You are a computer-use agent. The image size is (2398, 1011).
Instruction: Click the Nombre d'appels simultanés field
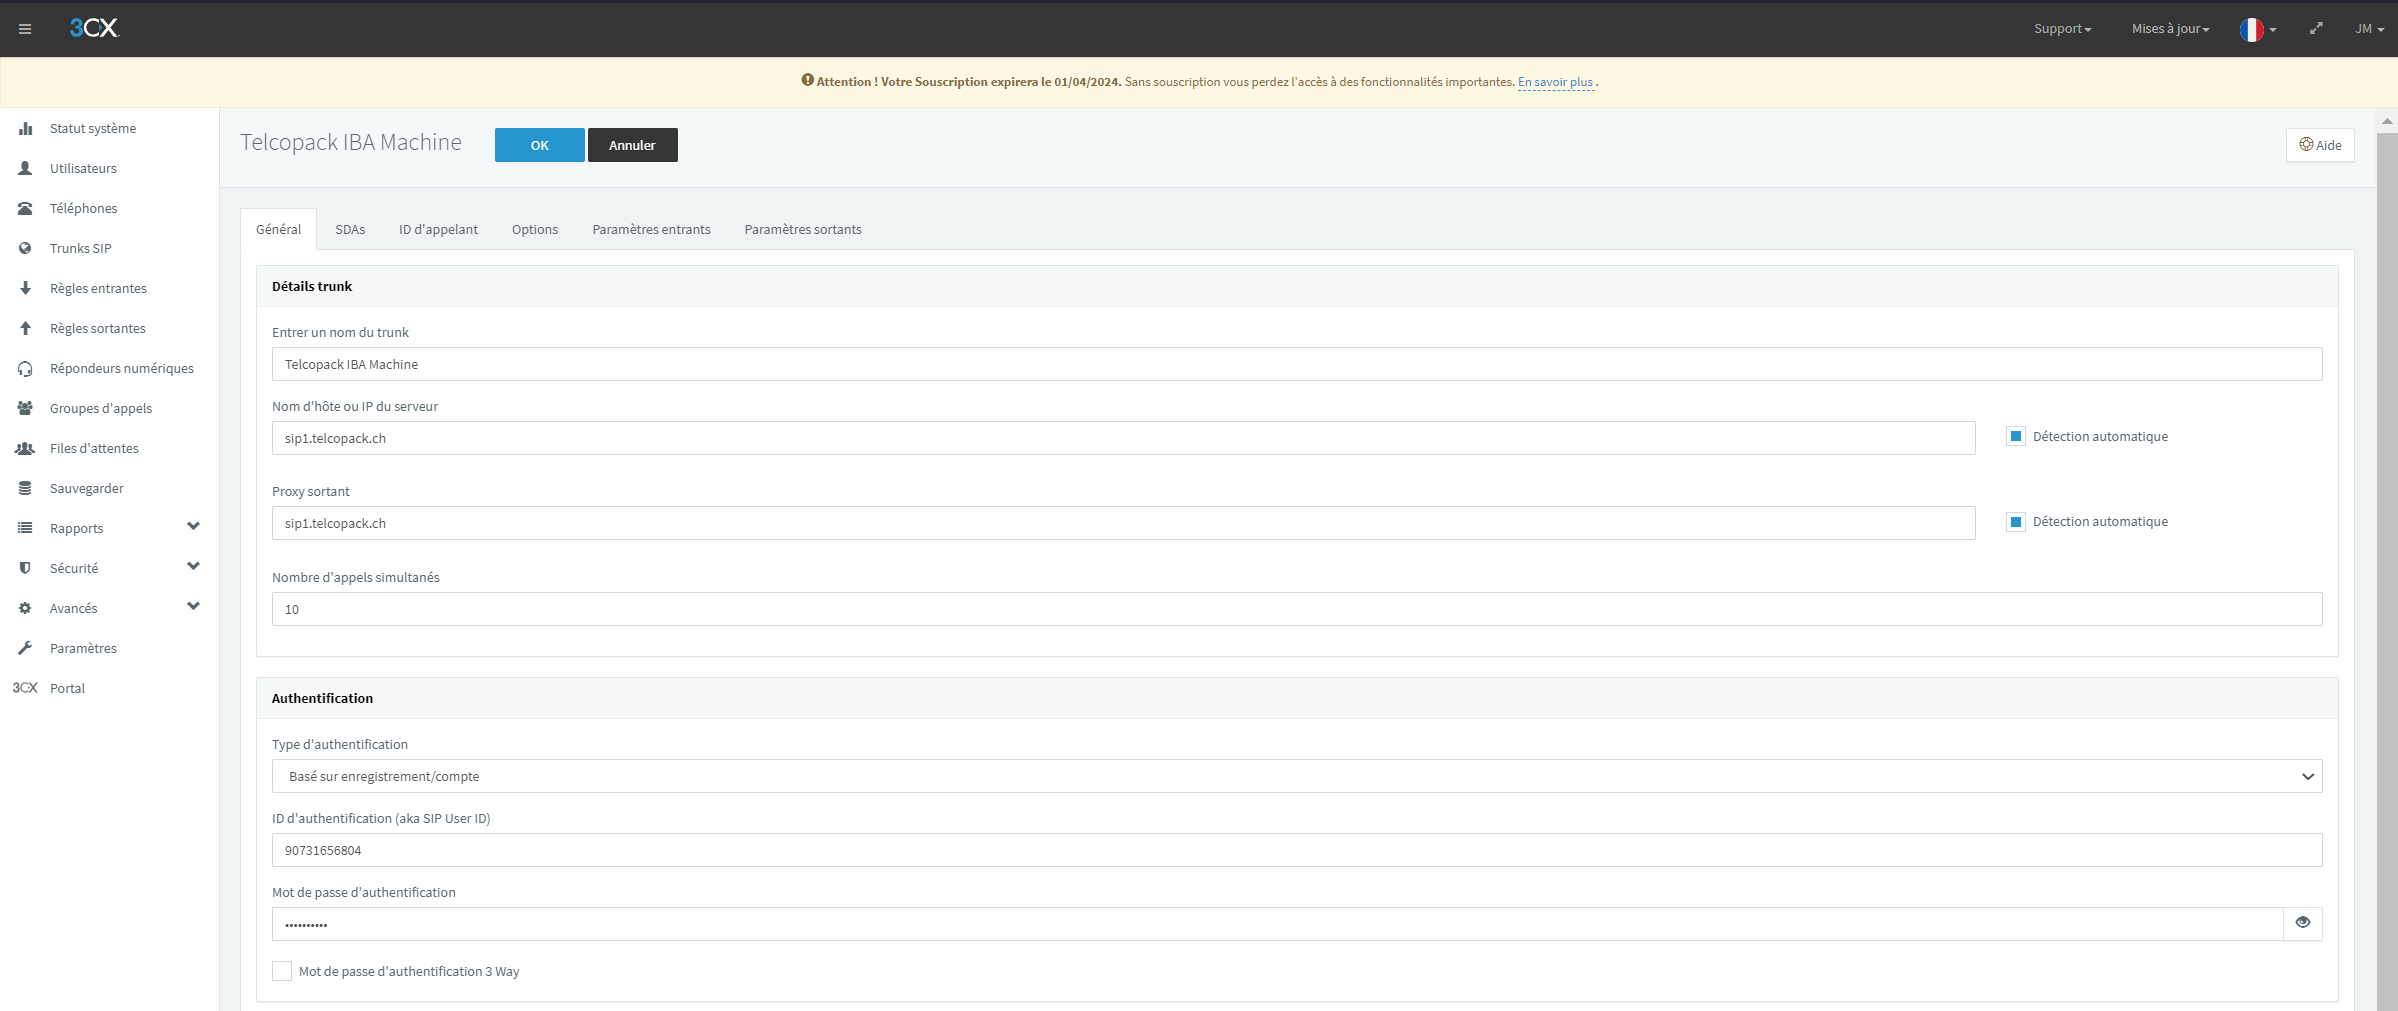1297,609
